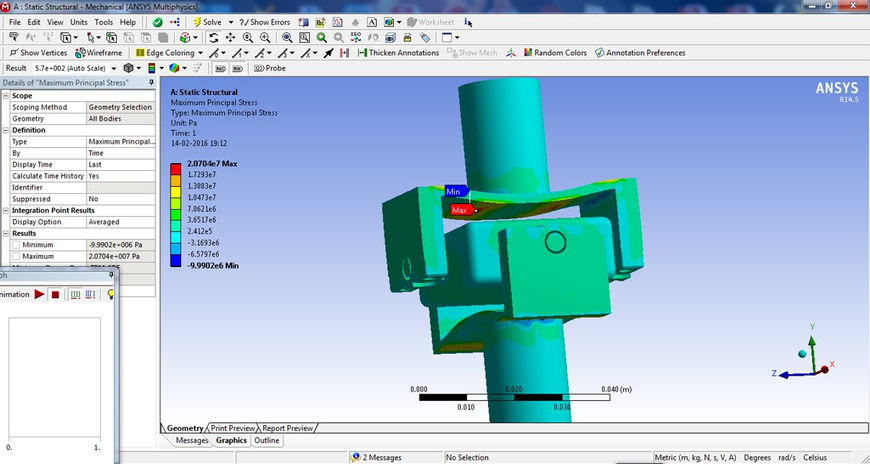Click Show Errors
The height and width of the screenshot is (464, 870).
tap(265, 22)
